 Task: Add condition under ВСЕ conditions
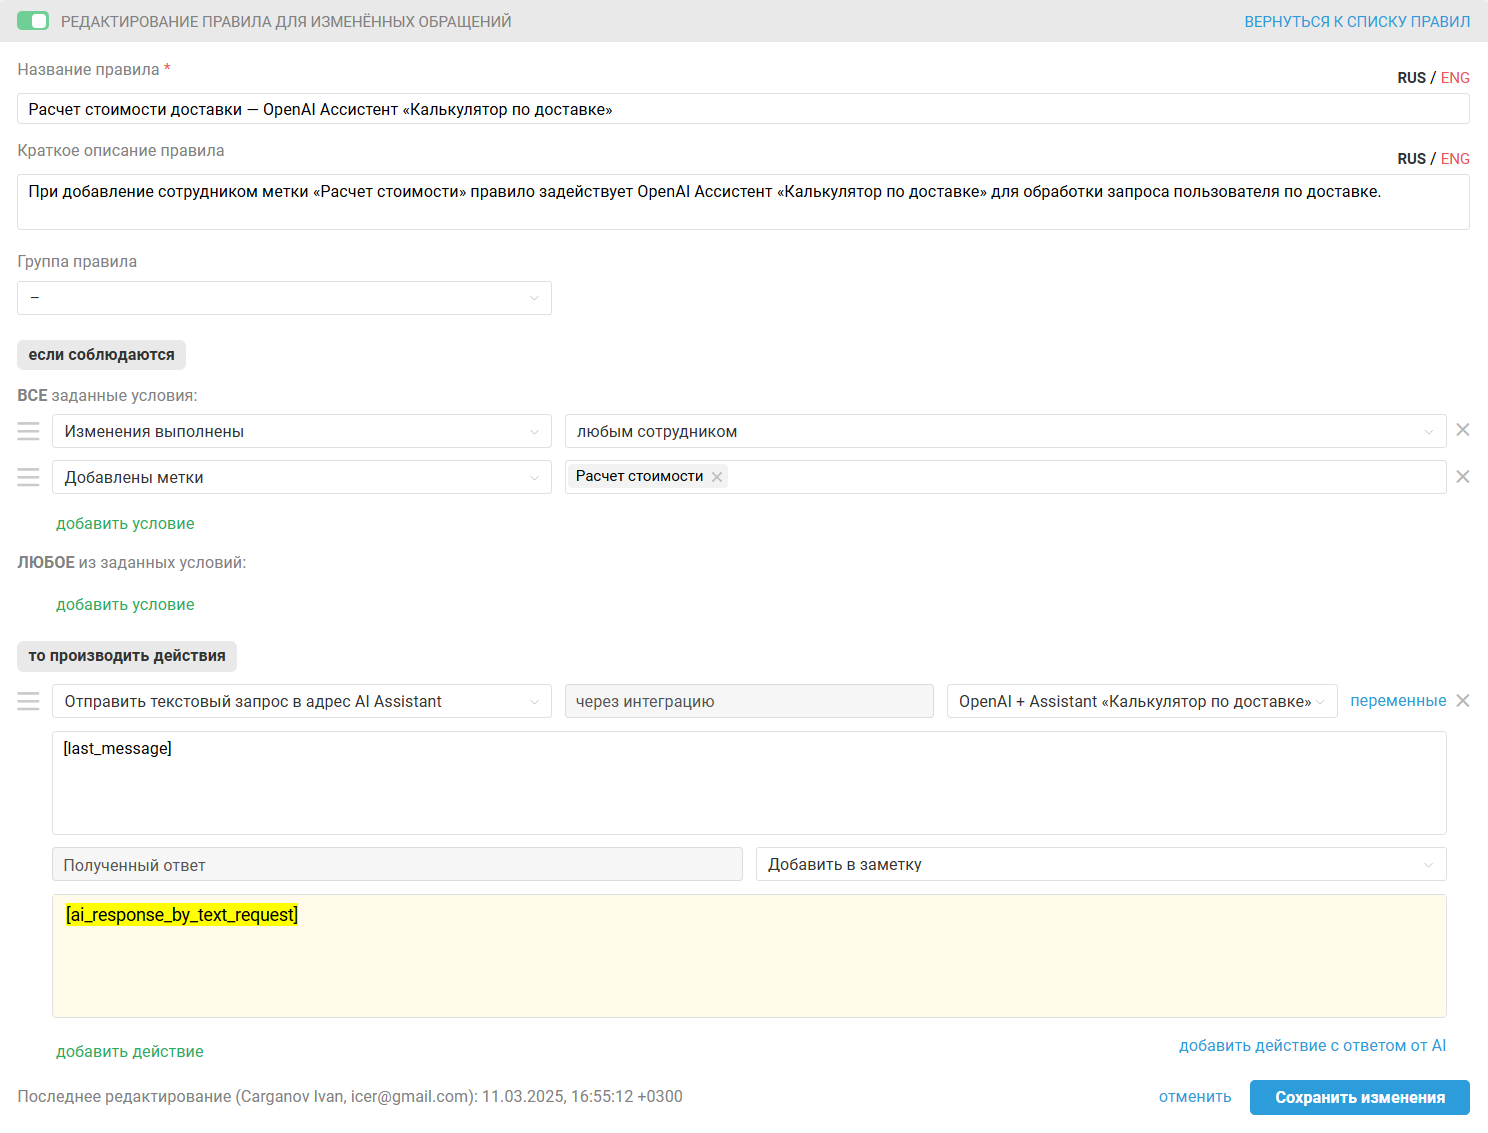pos(125,524)
